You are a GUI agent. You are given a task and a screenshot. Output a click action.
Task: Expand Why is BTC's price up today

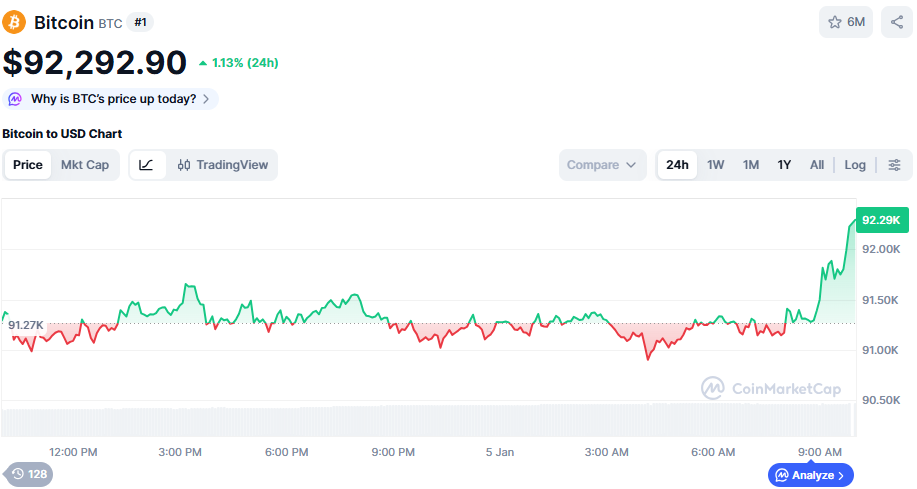coord(119,99)
